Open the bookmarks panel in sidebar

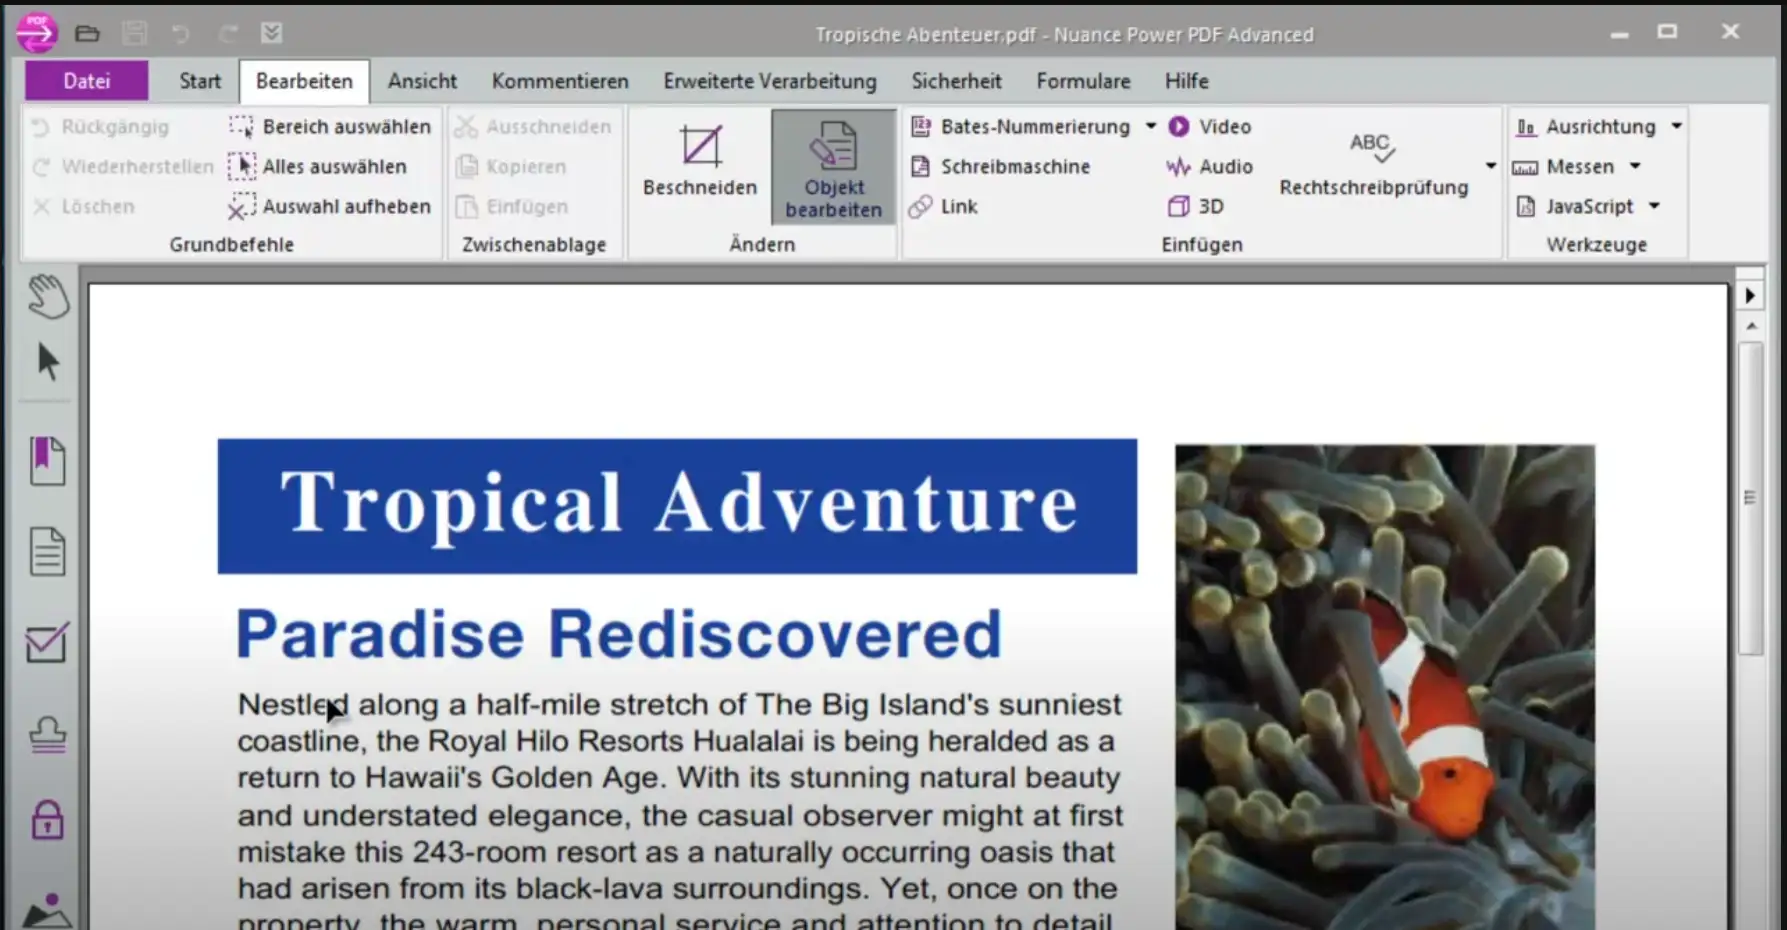(x=48, y=461)
